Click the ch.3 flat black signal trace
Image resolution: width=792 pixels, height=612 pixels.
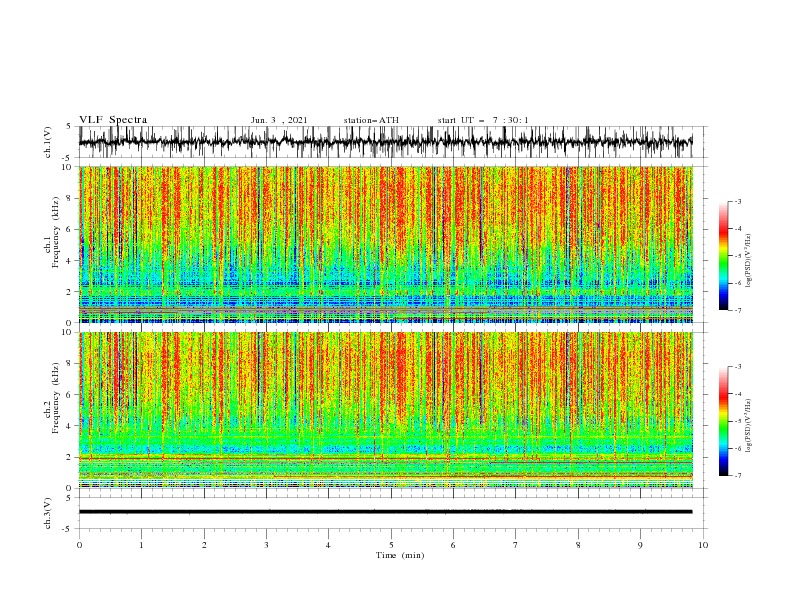click(385, 512)
